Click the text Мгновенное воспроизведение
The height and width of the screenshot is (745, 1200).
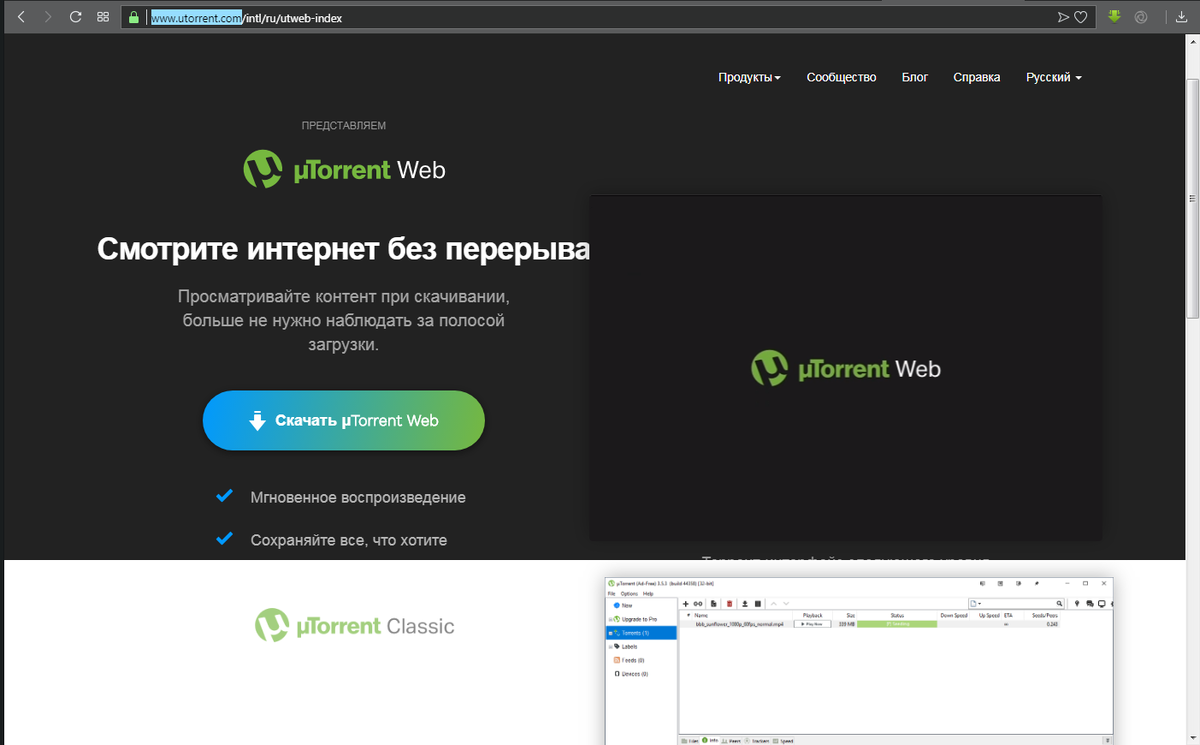coord(358,497)
